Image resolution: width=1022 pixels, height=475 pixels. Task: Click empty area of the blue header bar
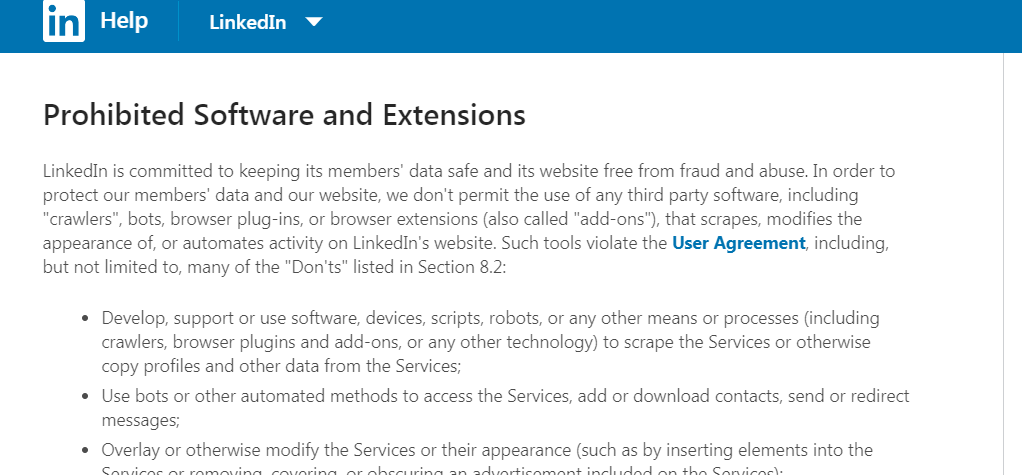pyautogui.click(x=650, y=25)
